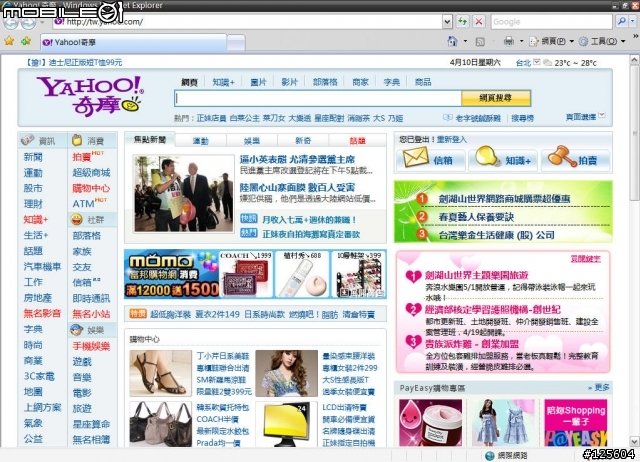This screenshot has height=462, width=640.
Task: Select the 知識+ search tab
Action: pos(223,82)
